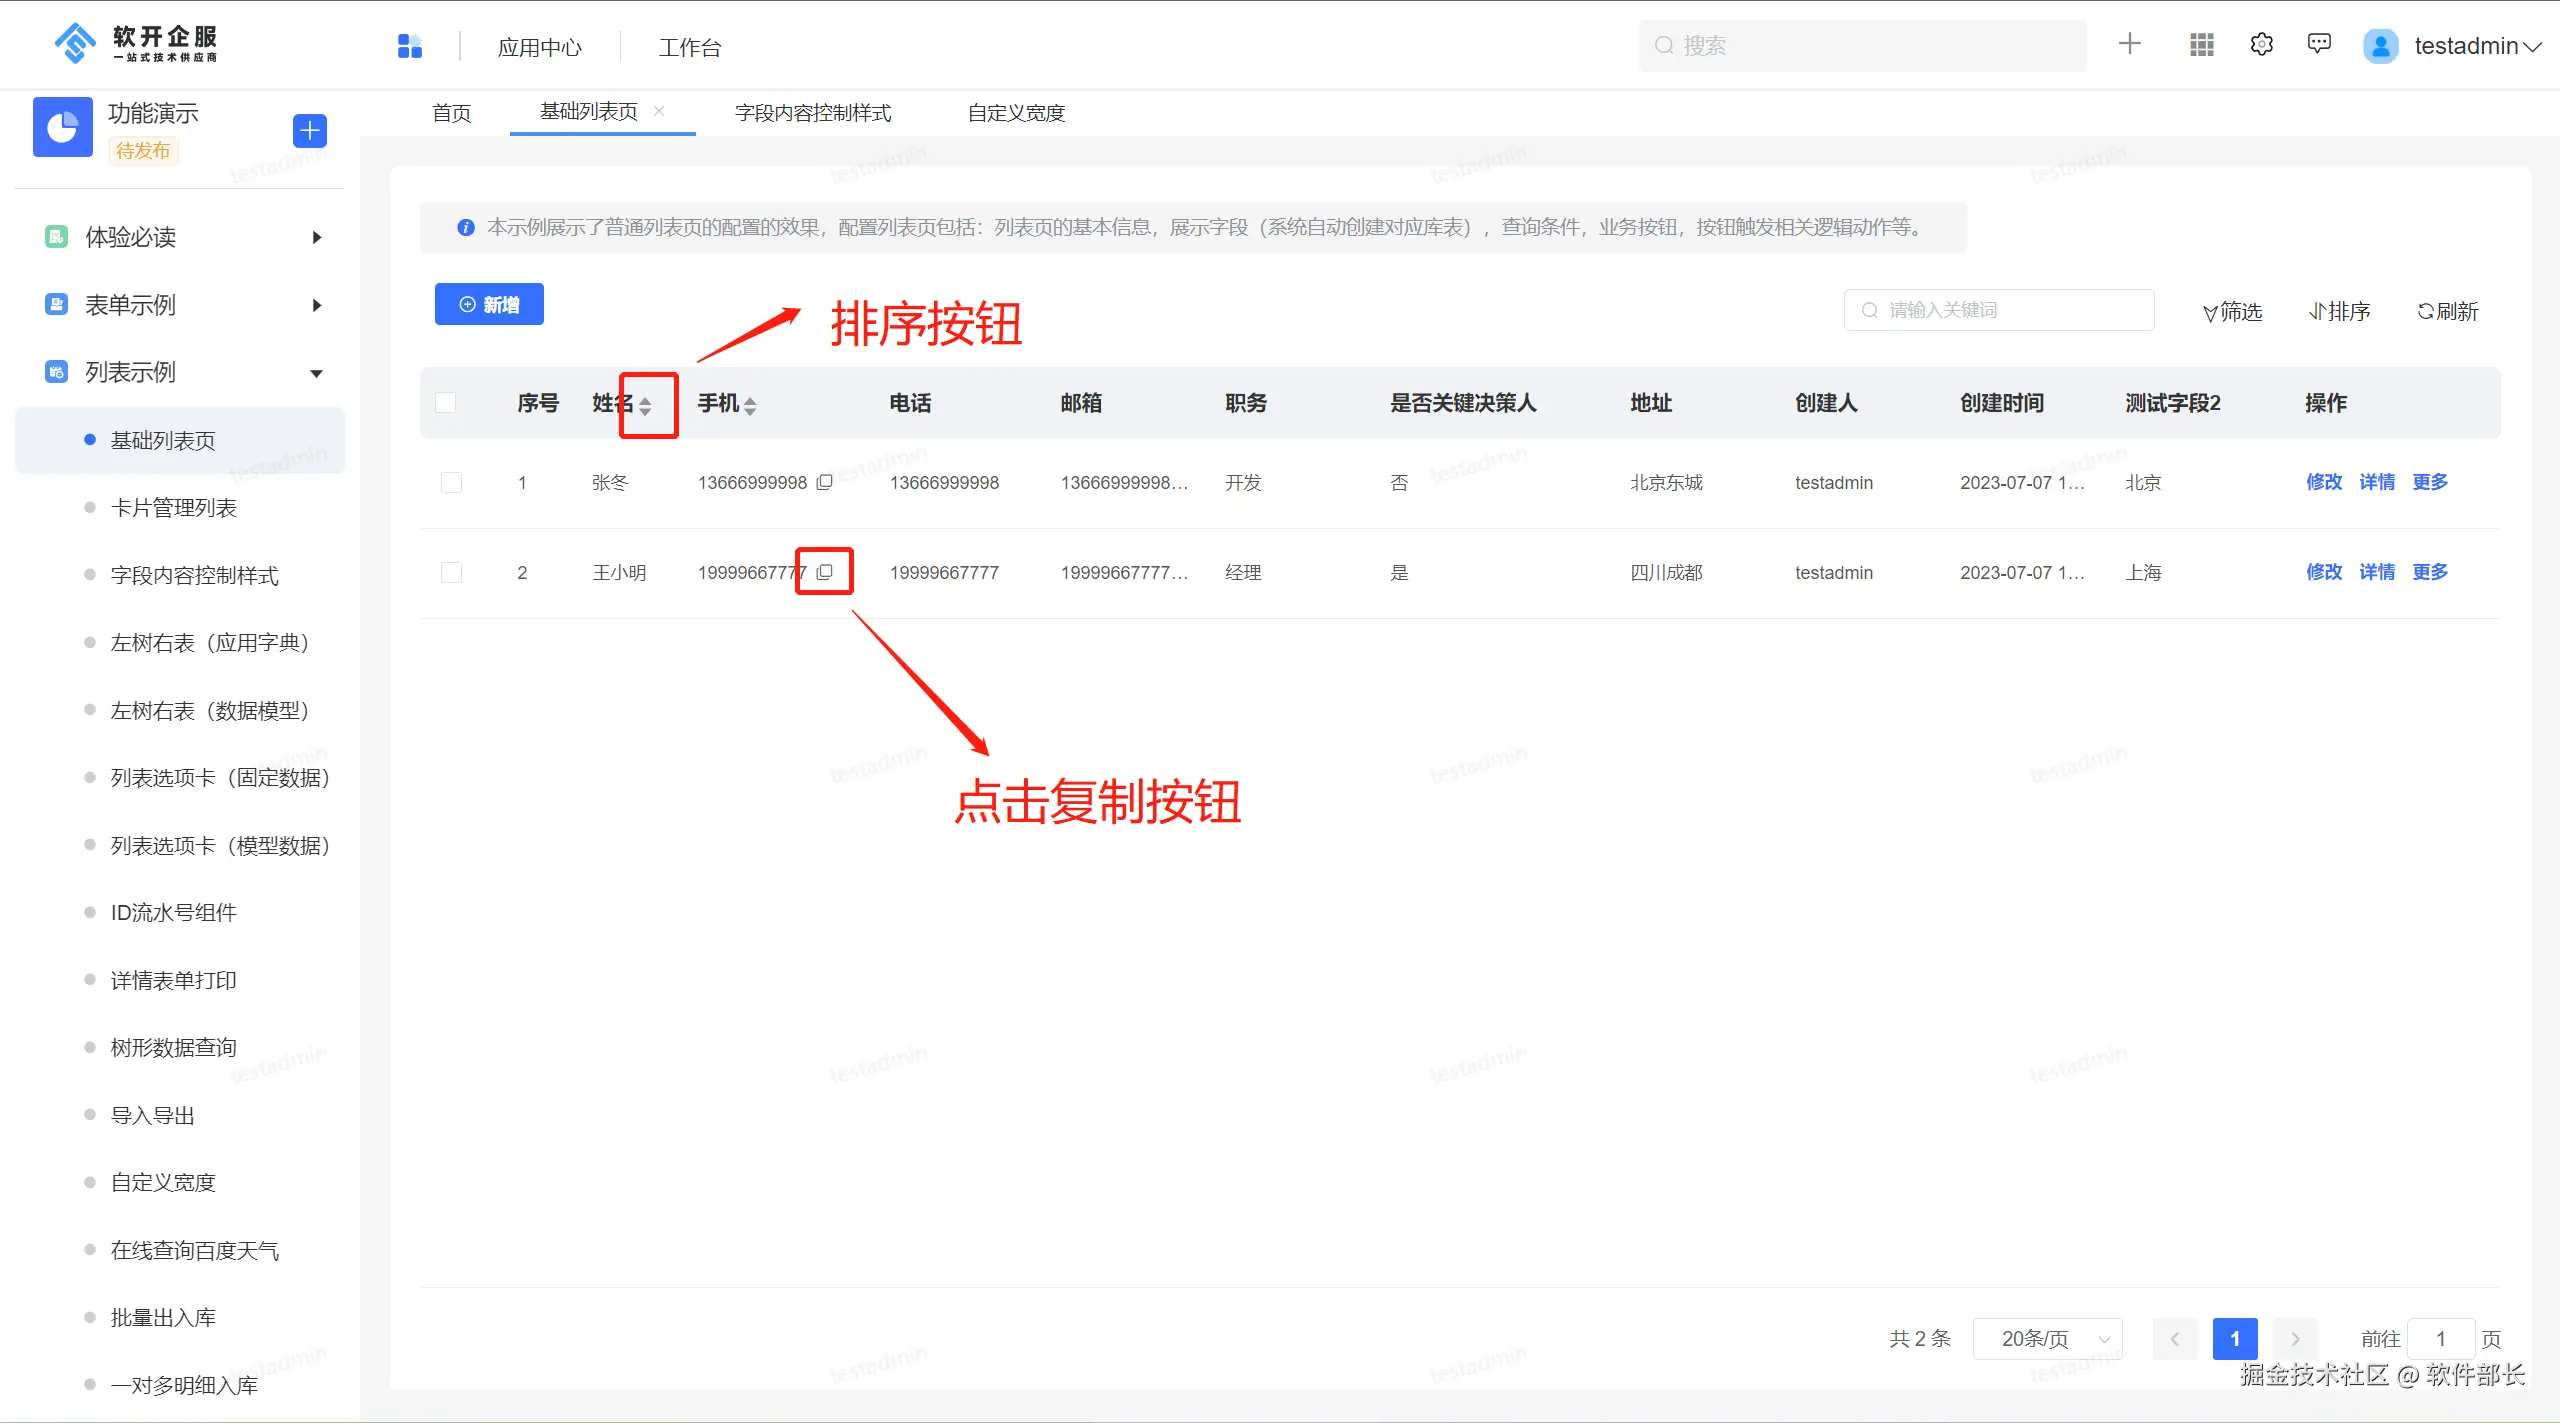Click the plus icon in top bar

coord(2129,44)
